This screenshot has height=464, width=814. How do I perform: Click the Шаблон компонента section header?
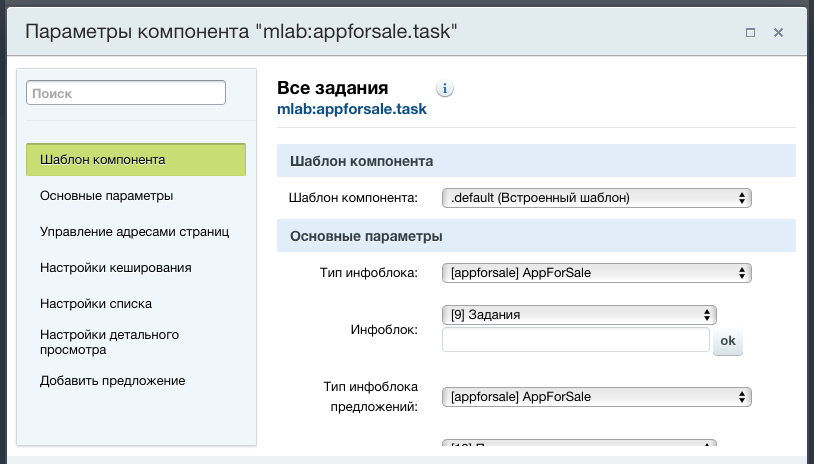536,161
